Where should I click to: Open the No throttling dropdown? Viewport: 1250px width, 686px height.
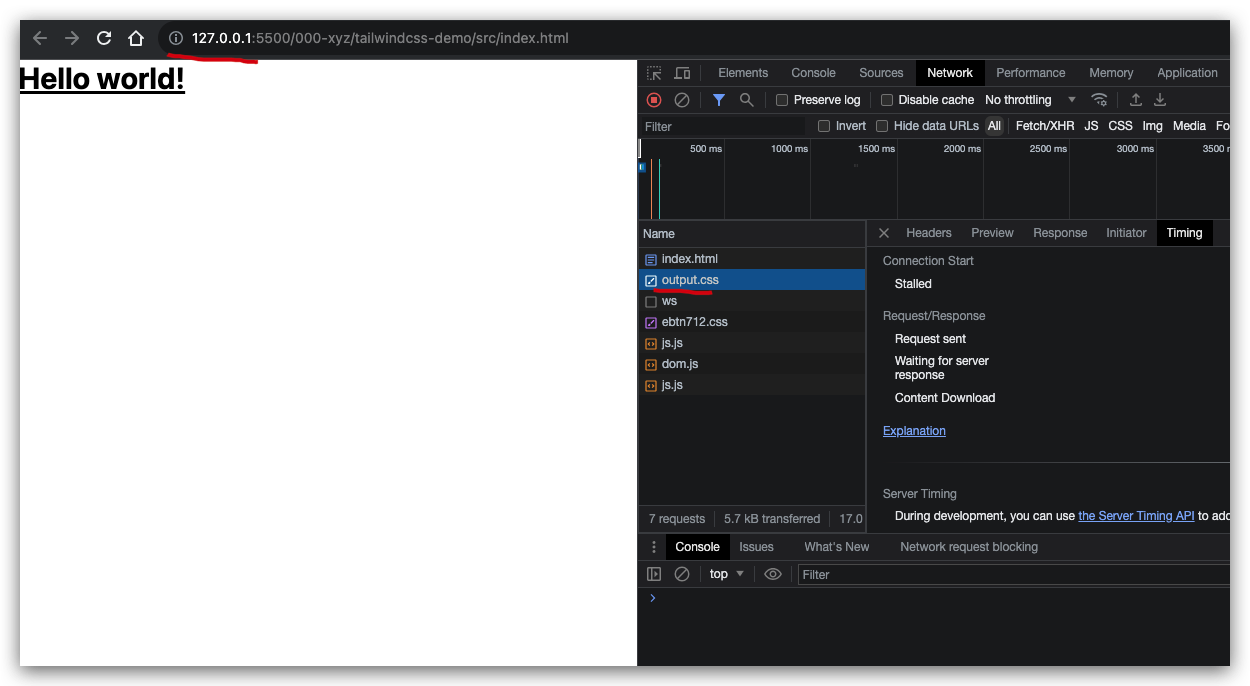tap(1030, 100)
